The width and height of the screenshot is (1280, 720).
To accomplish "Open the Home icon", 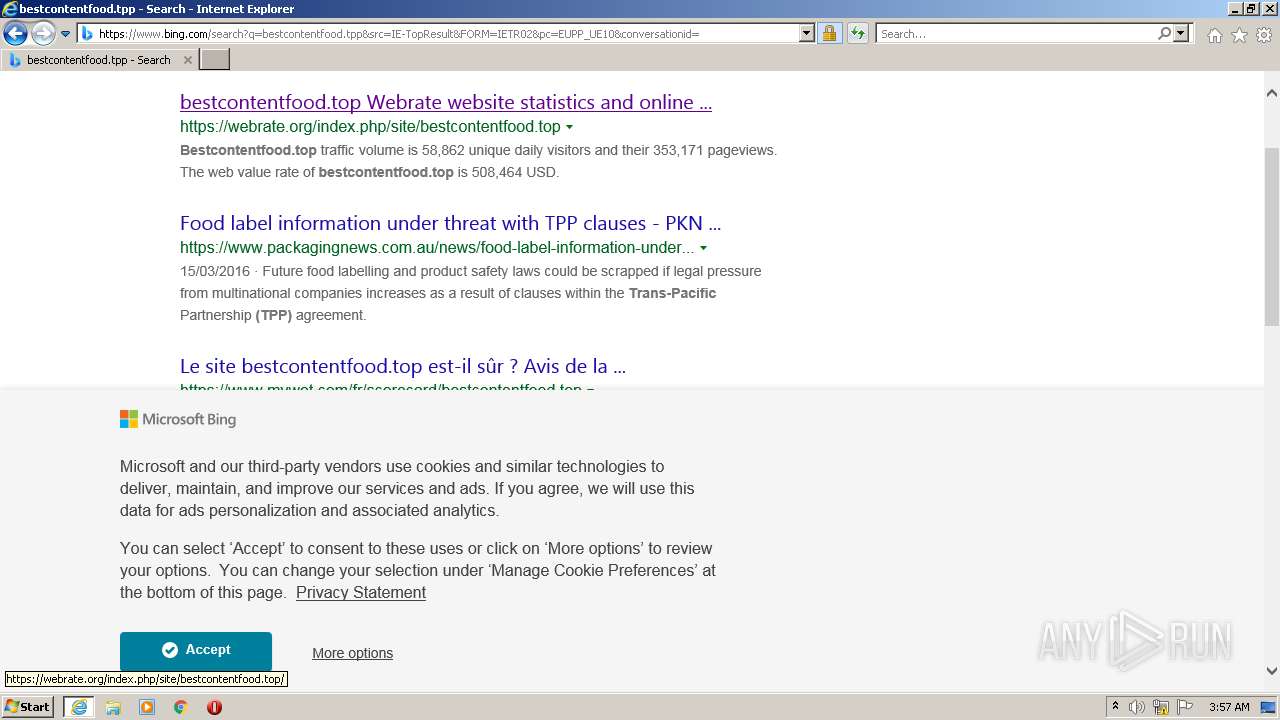I will pyautogui.click(x=1214, y=35).
